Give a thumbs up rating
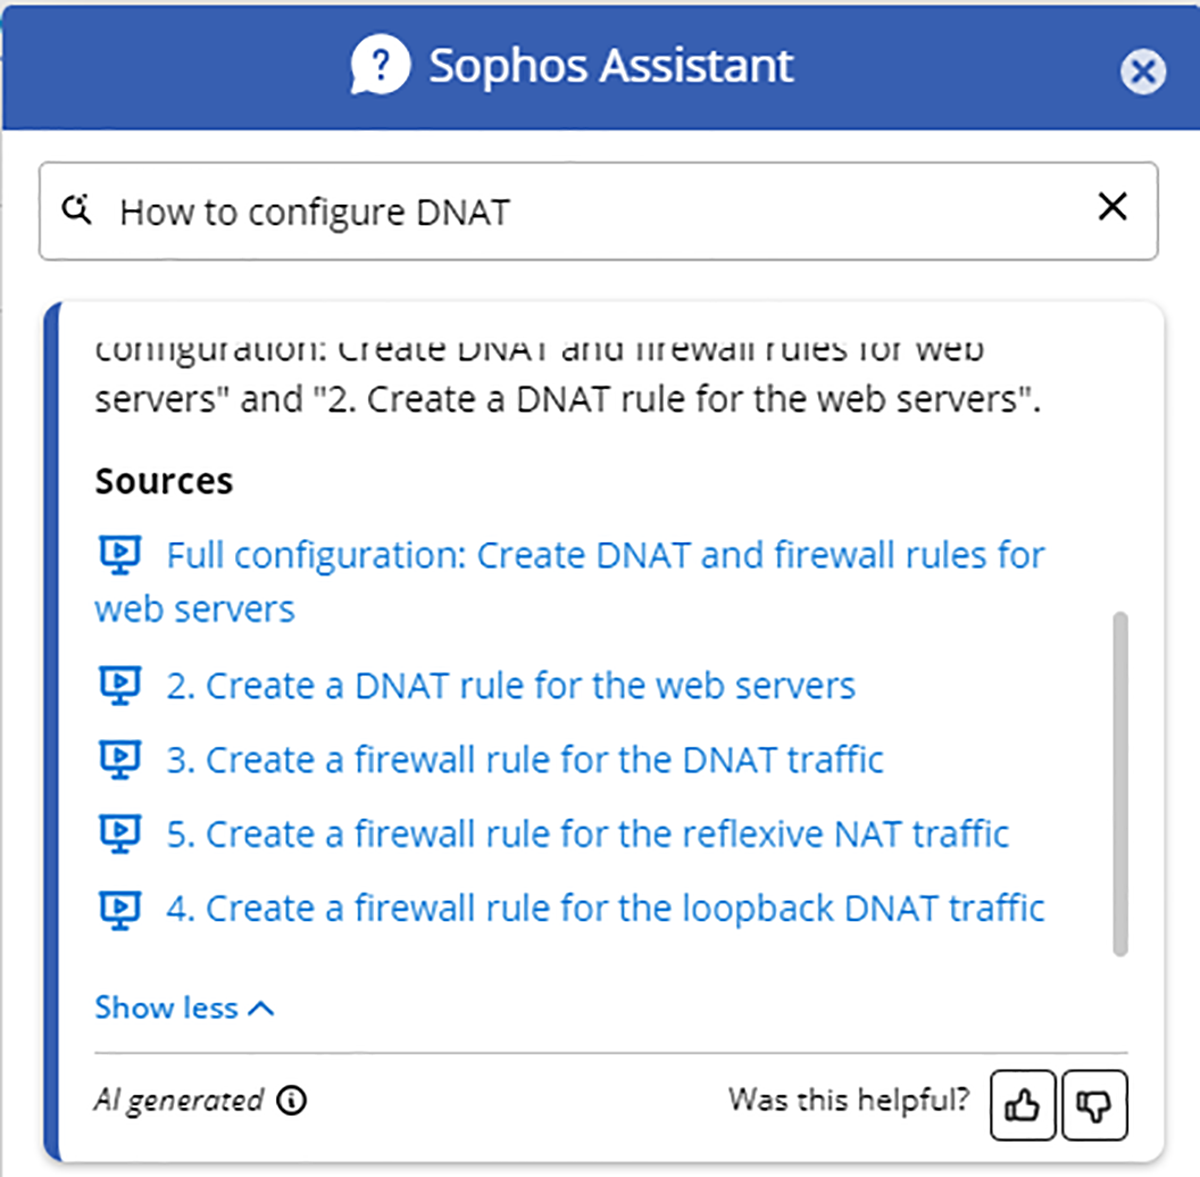This screenshot has height=1177, width=1200. 1022,1106
